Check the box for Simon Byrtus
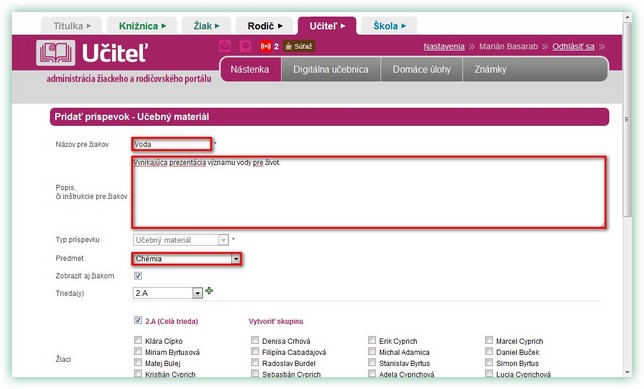This screenshot has width=644, height=389. coord(489,362)
